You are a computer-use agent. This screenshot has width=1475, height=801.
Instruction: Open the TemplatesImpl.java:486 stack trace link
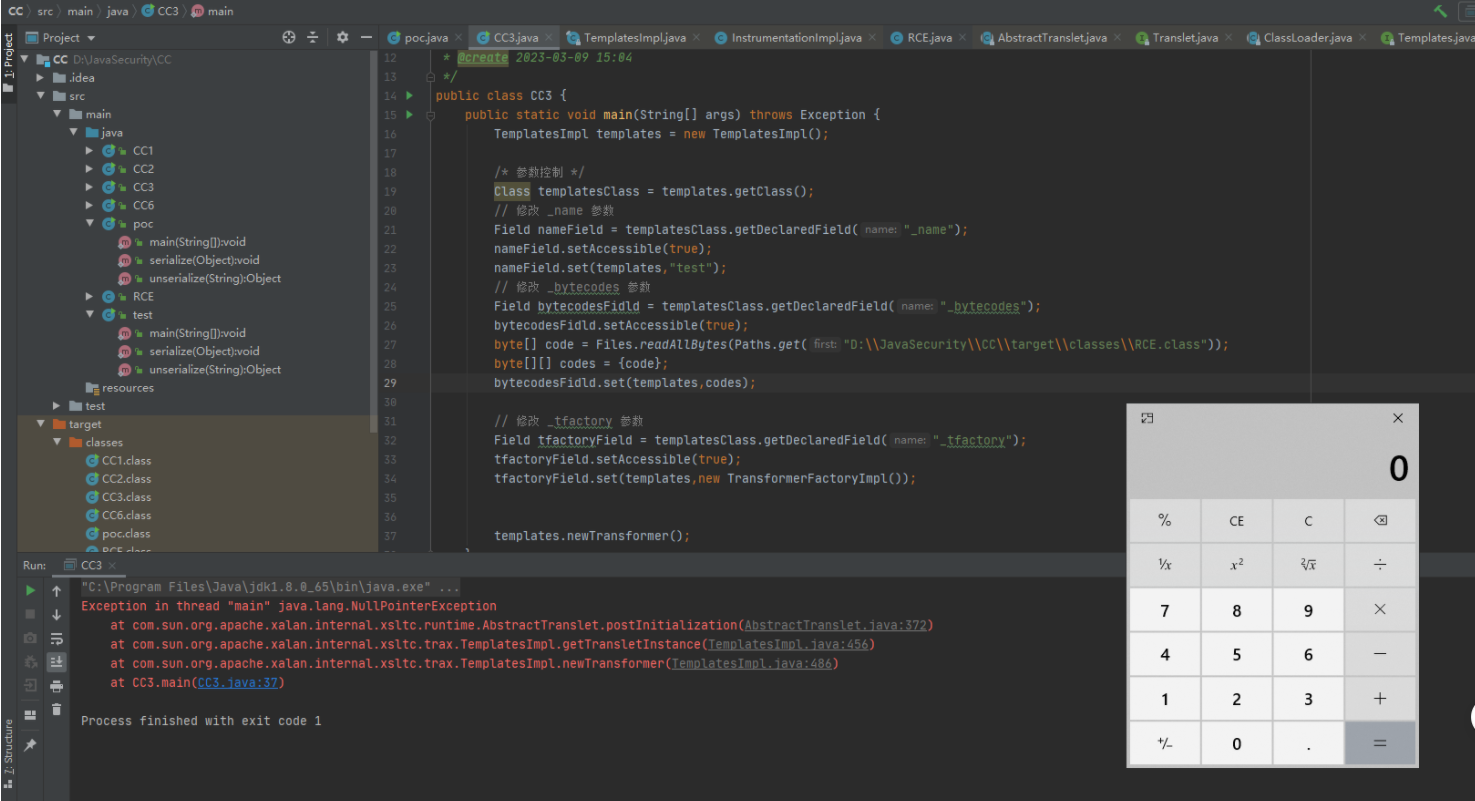point(752,663)
